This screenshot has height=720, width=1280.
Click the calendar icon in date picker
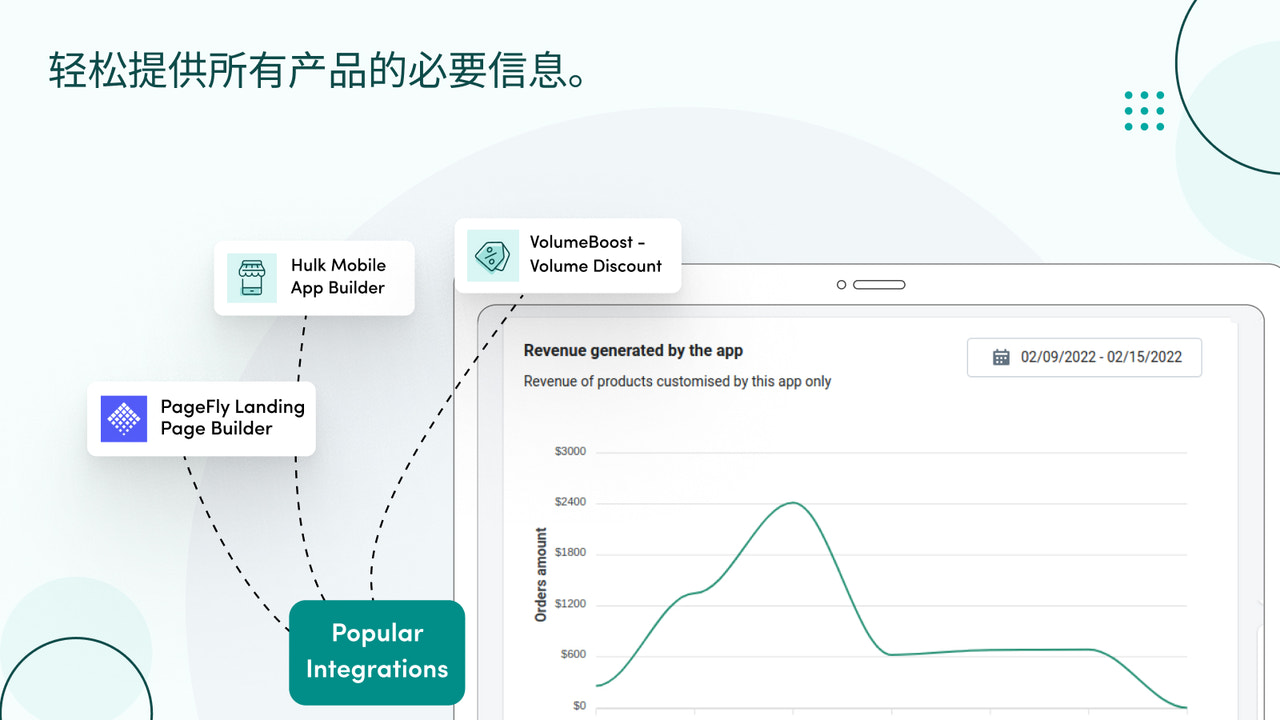[1001, 357]
